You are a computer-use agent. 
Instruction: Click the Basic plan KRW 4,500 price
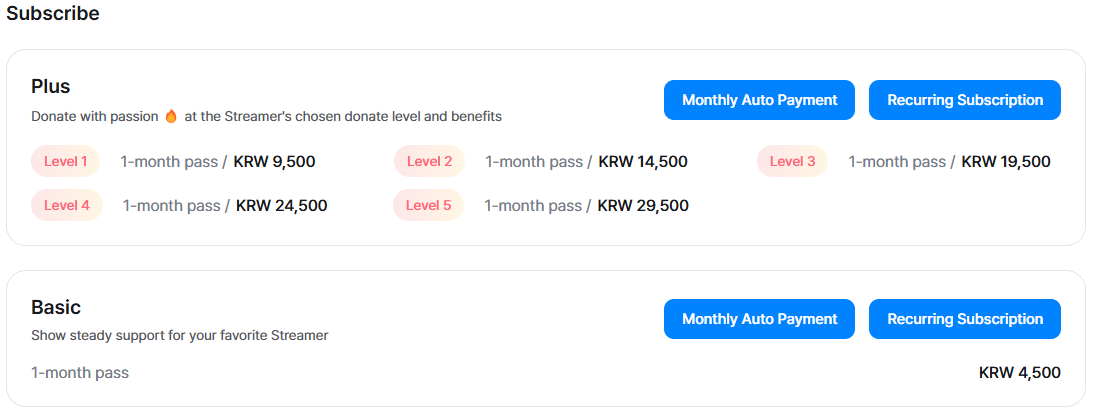[1019, 373]
